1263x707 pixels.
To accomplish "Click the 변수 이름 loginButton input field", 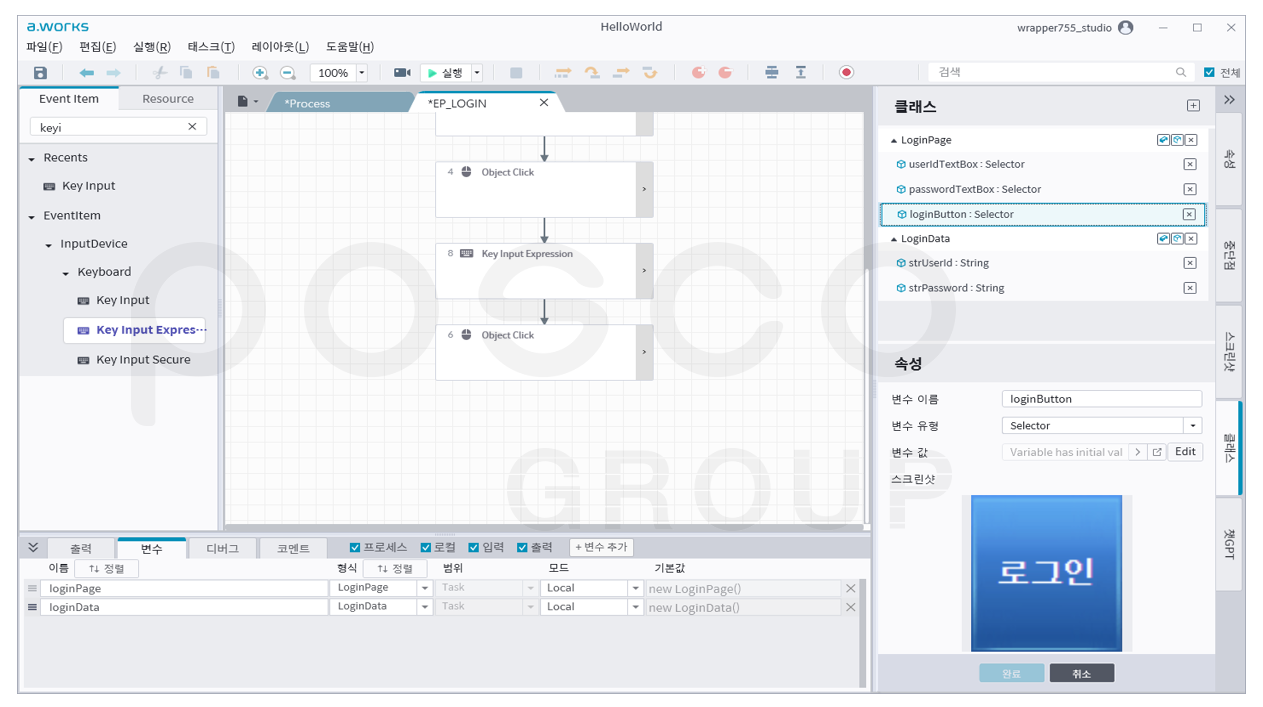I will click(1102, 399).
